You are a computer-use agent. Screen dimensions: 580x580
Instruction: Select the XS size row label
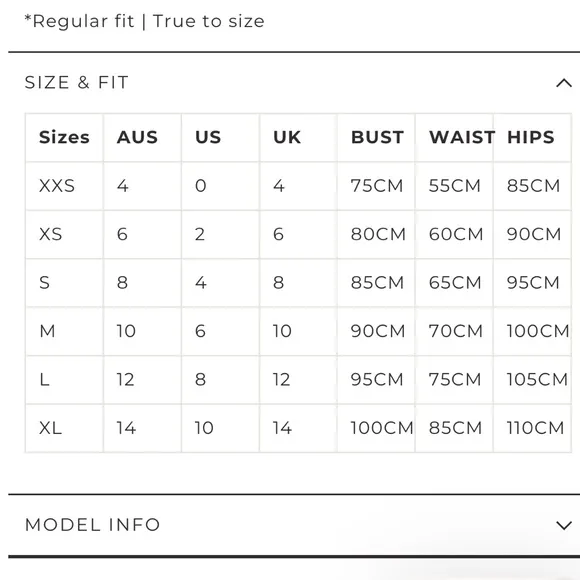click(x=51, y=234)
